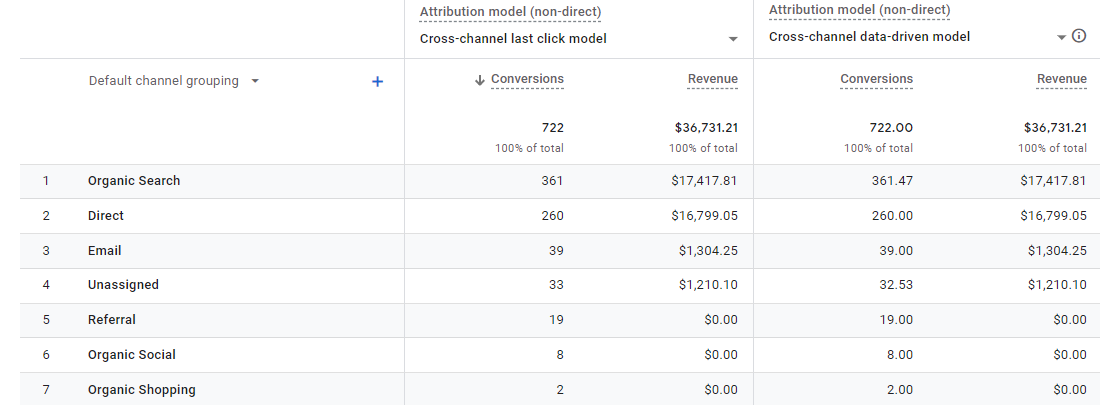
Task: Click the Unassigned channel row
Action: tap(123, 285)
